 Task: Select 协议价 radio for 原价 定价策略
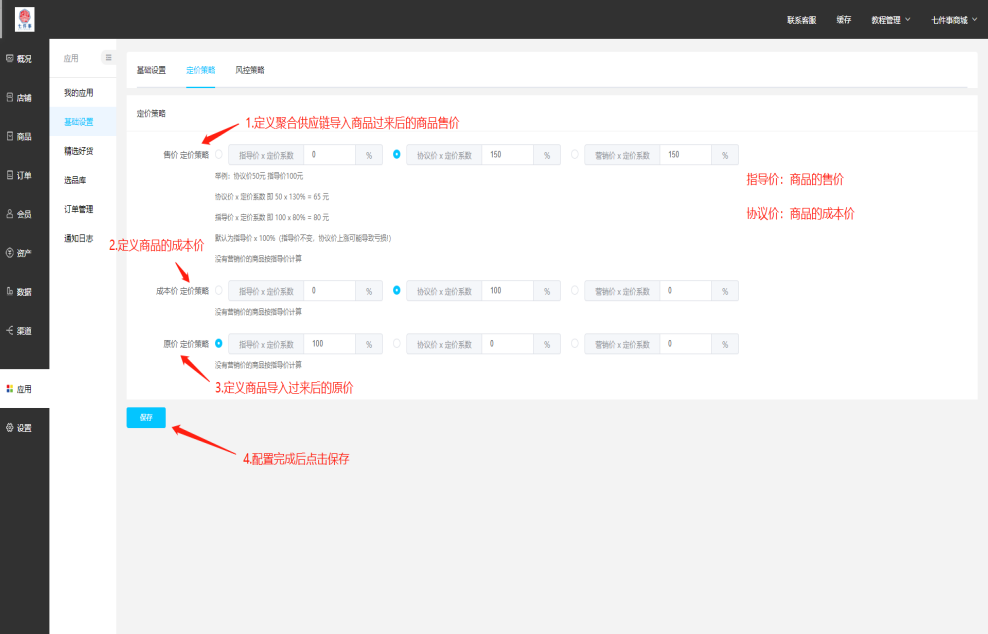(396, 343)
